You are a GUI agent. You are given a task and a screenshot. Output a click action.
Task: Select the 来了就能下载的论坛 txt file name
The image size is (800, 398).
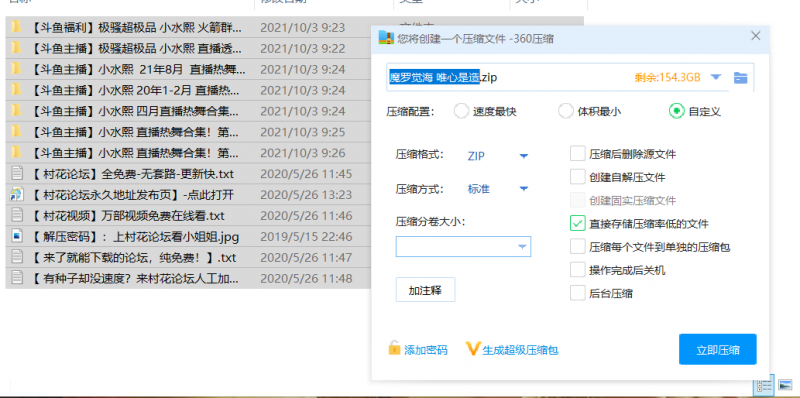133,258
